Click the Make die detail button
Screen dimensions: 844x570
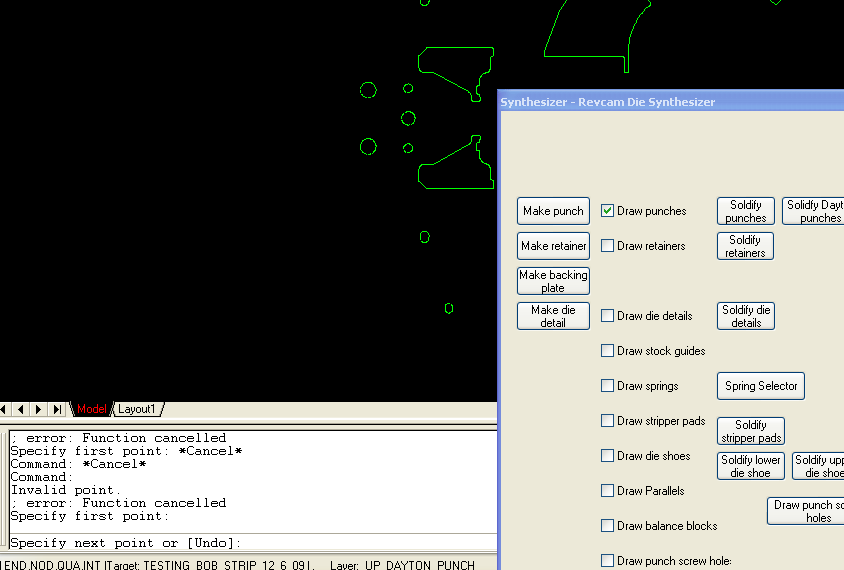pos(553,316)
